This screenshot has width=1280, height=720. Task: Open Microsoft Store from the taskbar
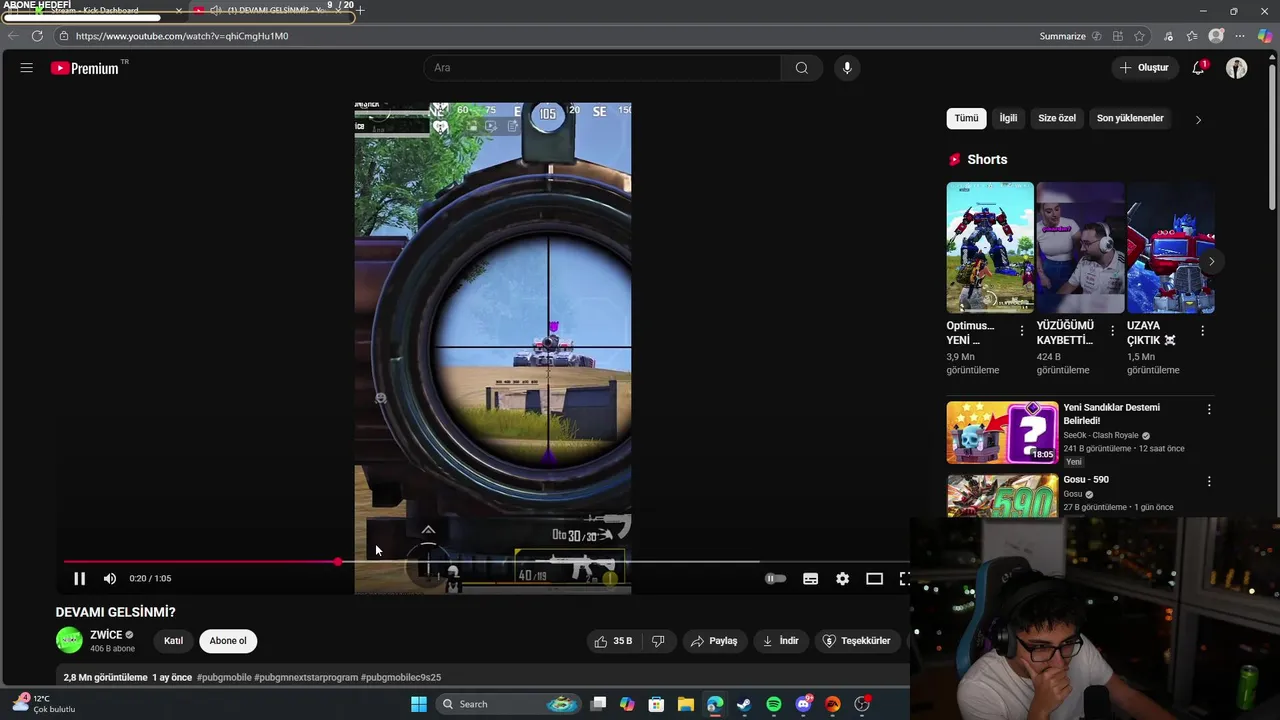coord(656,704)
